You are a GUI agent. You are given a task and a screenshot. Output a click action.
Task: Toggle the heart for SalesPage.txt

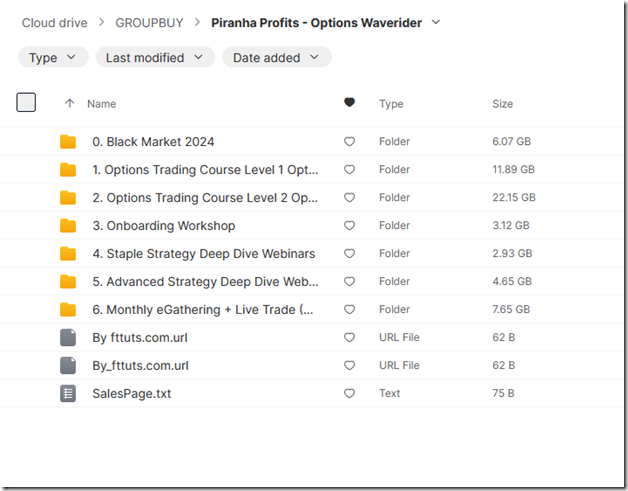(349, 394)
